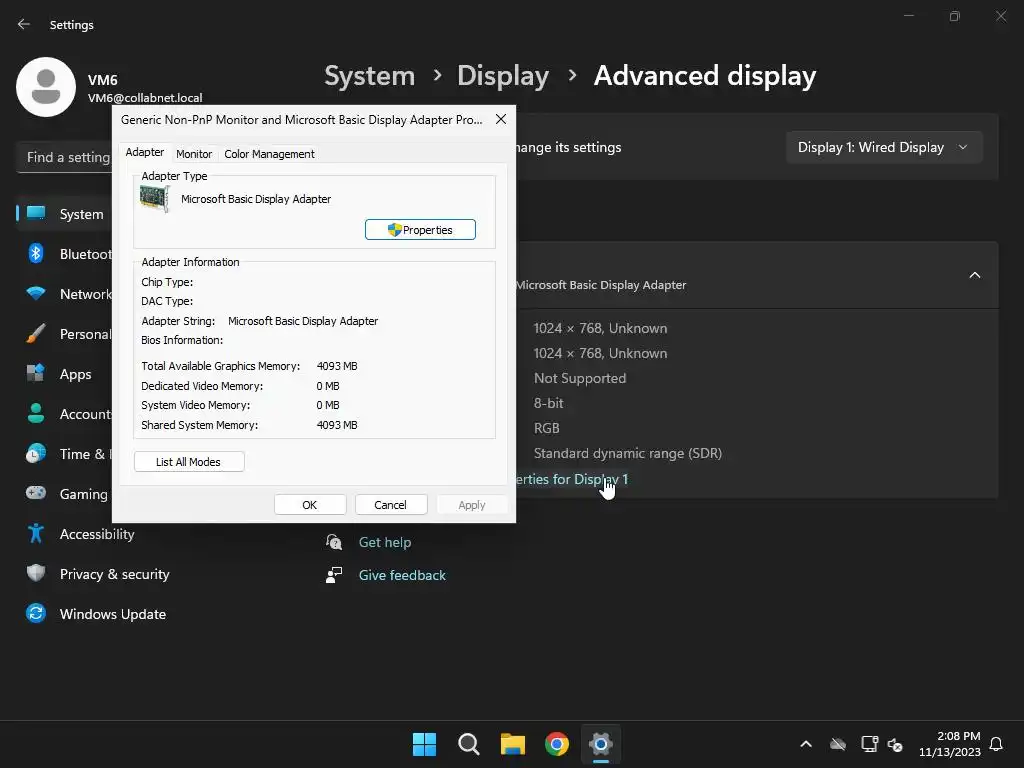Click the Accessibility figure icon

(x=36, y=534)
